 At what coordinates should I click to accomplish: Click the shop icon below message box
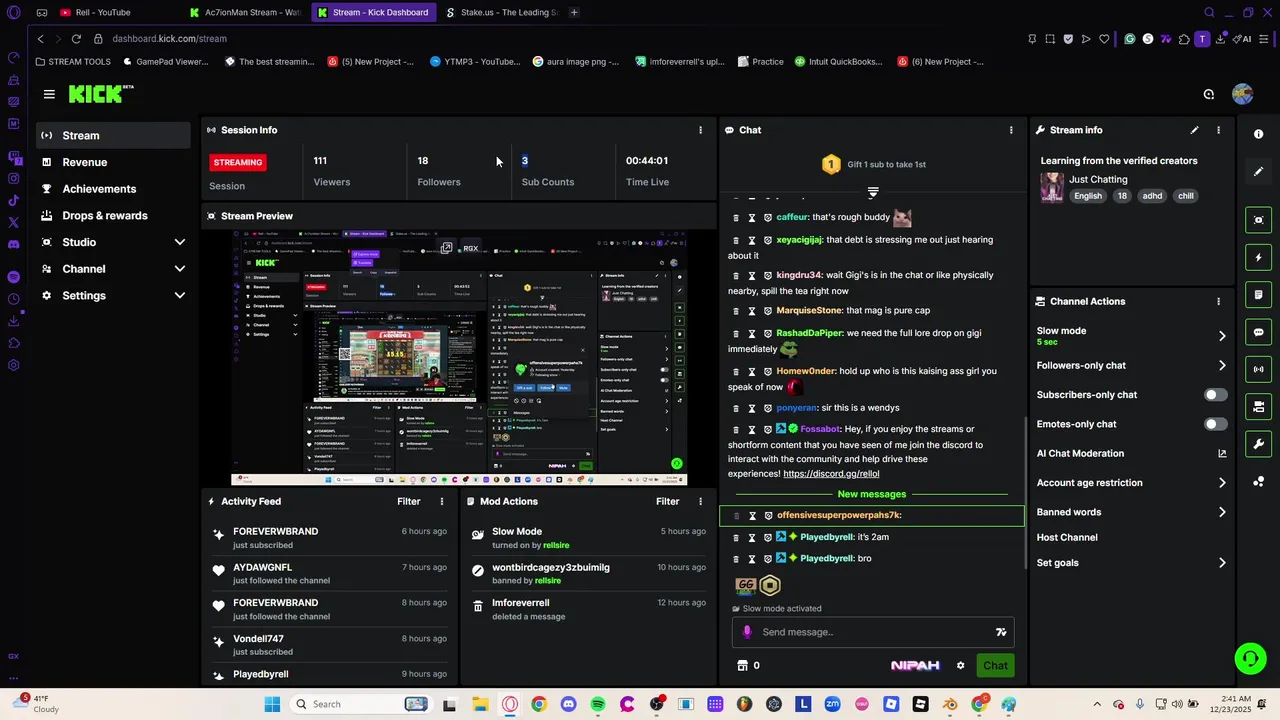click(742, 665)
